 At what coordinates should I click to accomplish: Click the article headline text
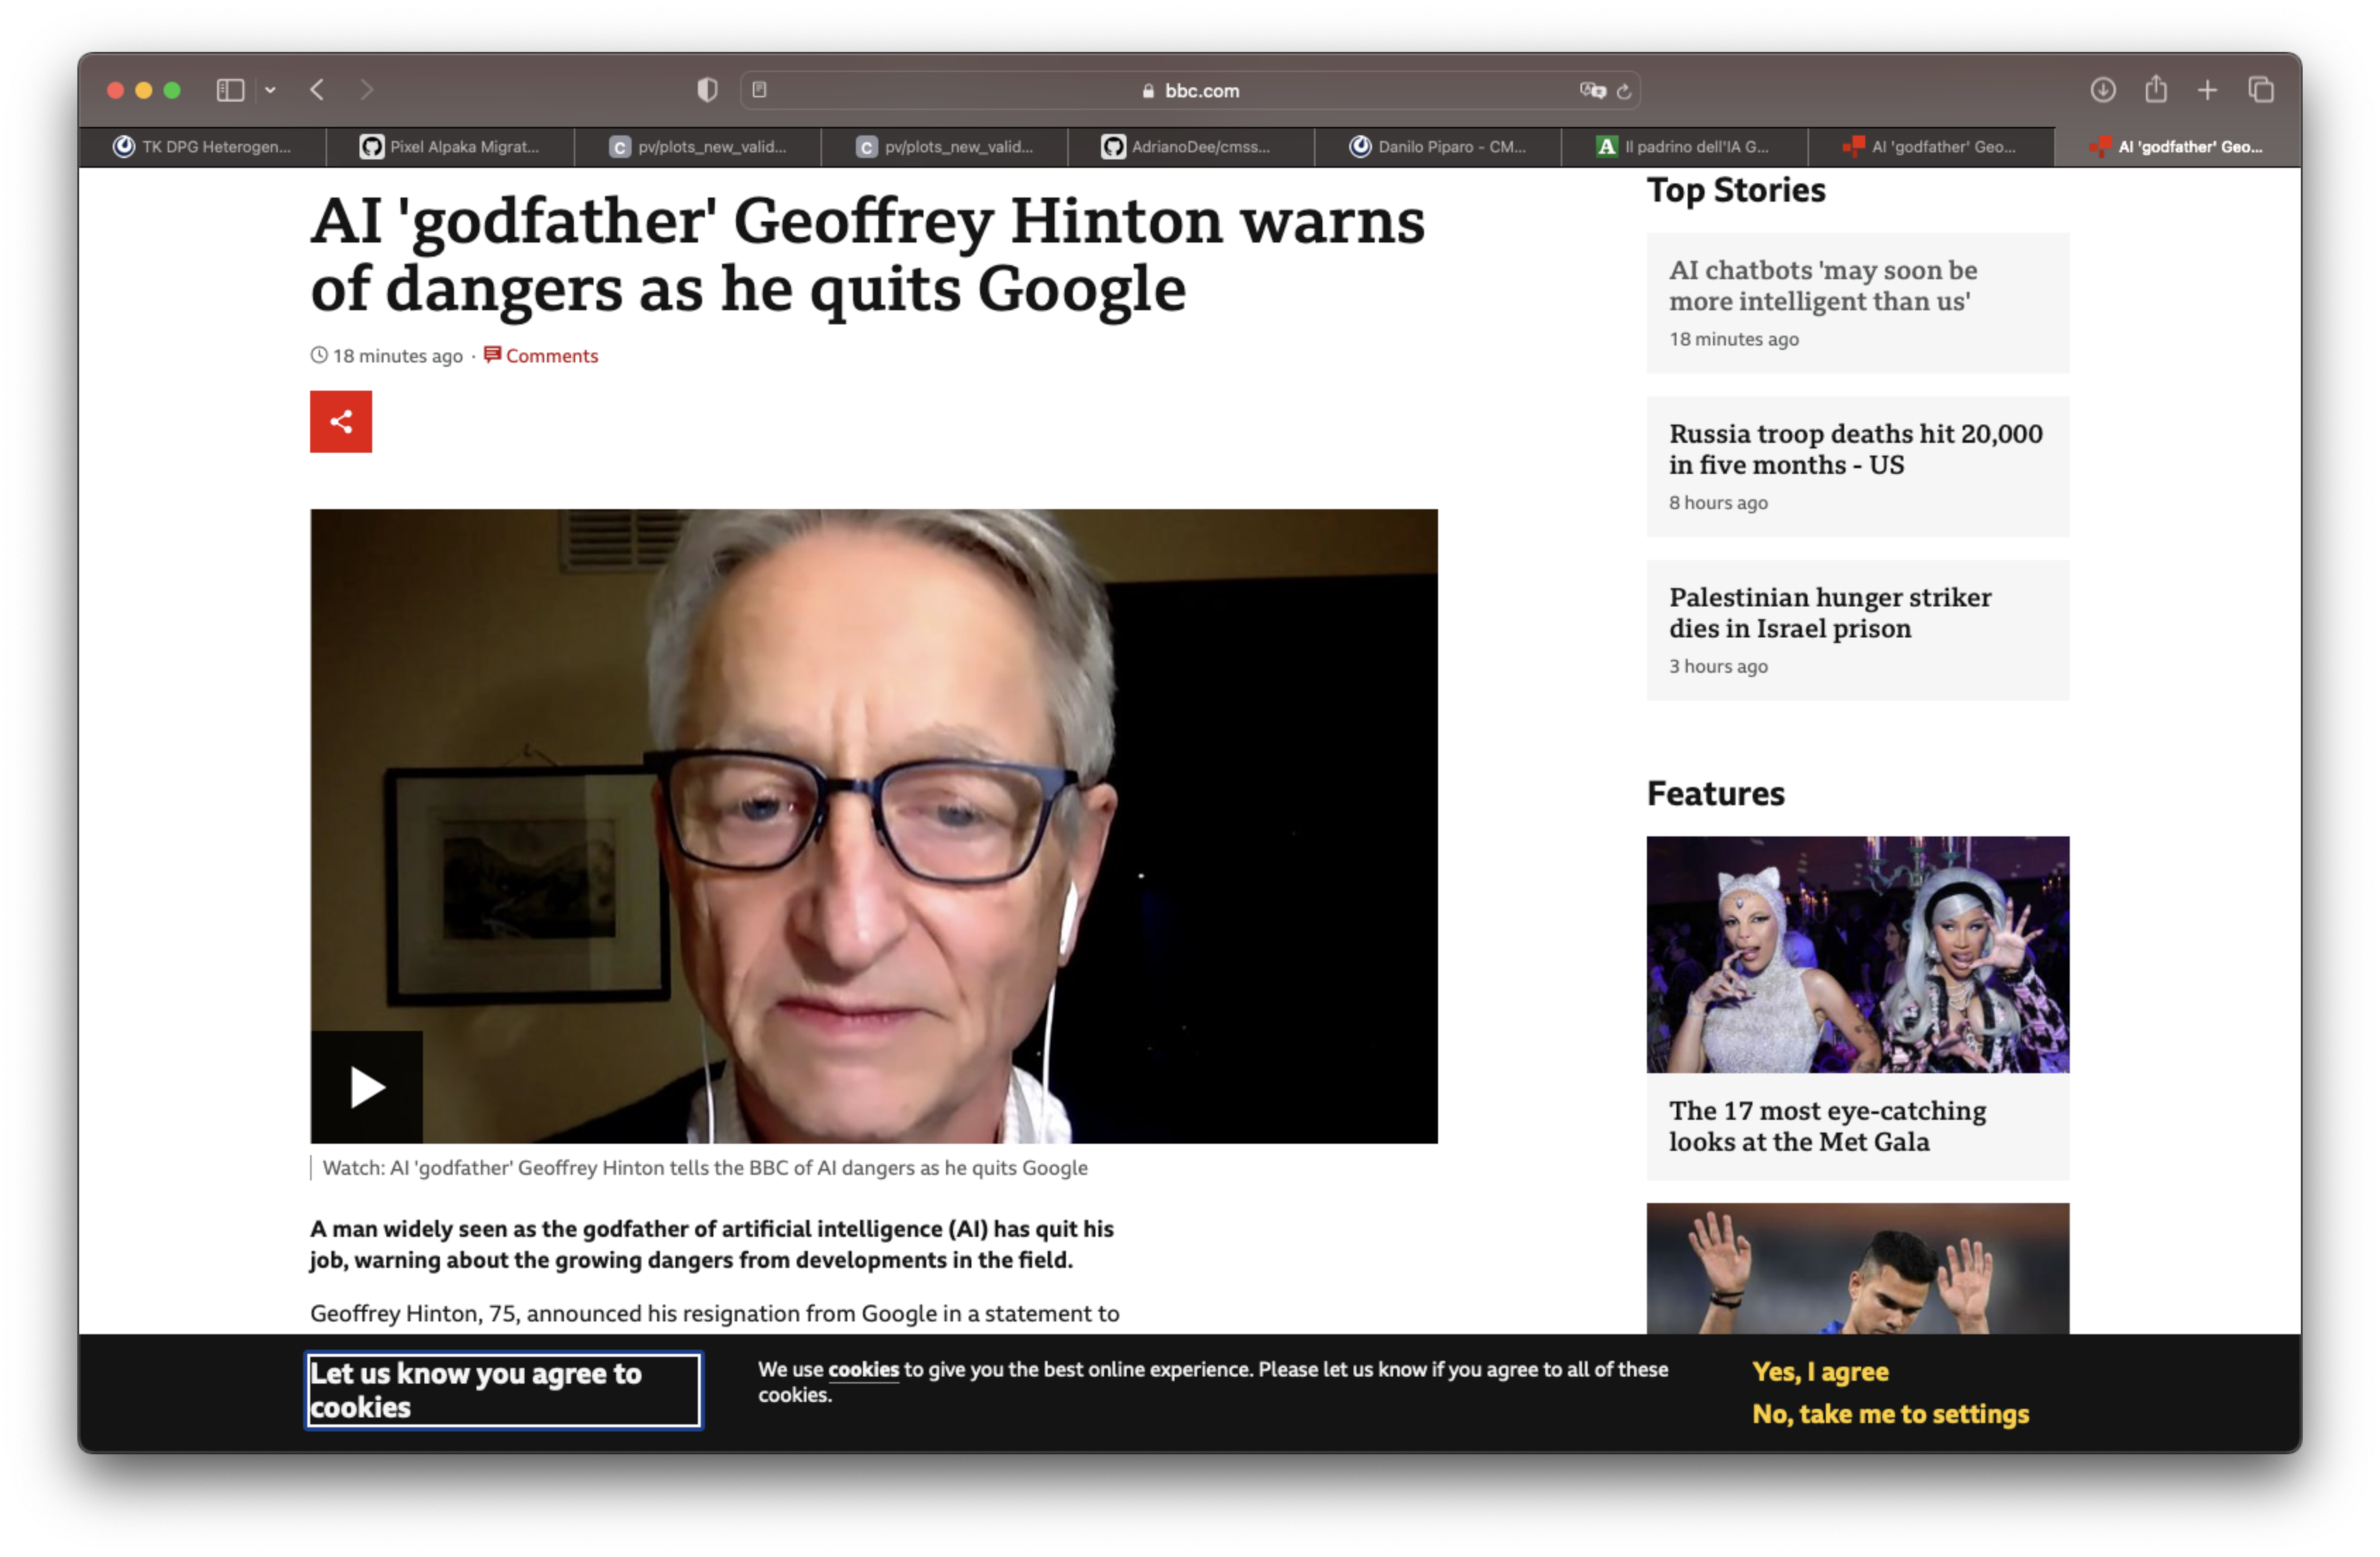tap(867, 254)
